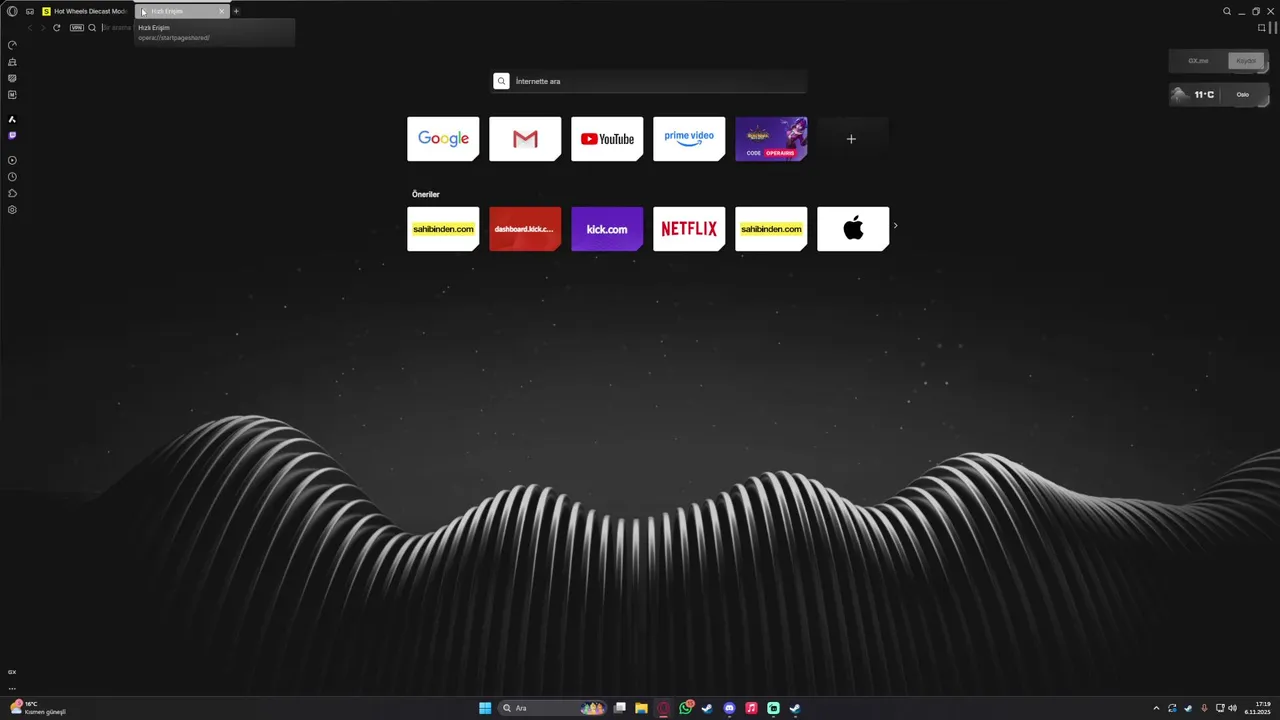Viewport: 1280px width, 720px height.
Task: Toggle the VPN badge in address bar
Action: (77, 28)
